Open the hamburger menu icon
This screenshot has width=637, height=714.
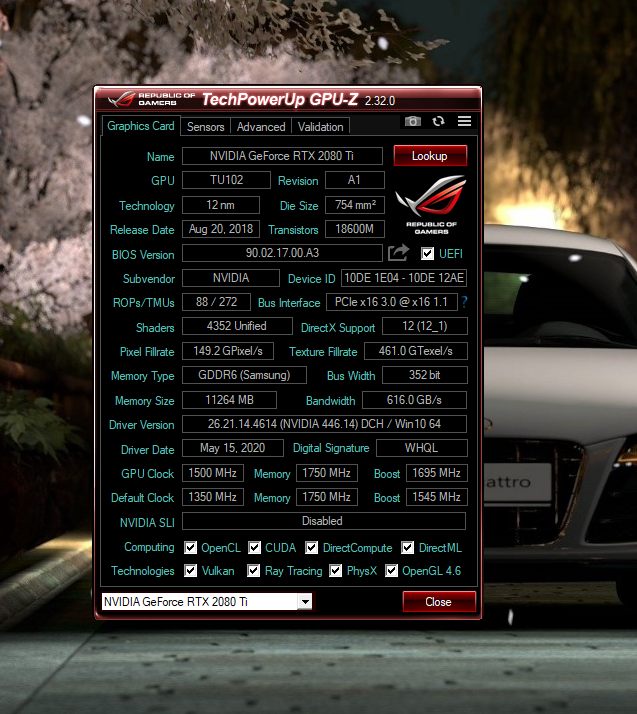point(464,121)
